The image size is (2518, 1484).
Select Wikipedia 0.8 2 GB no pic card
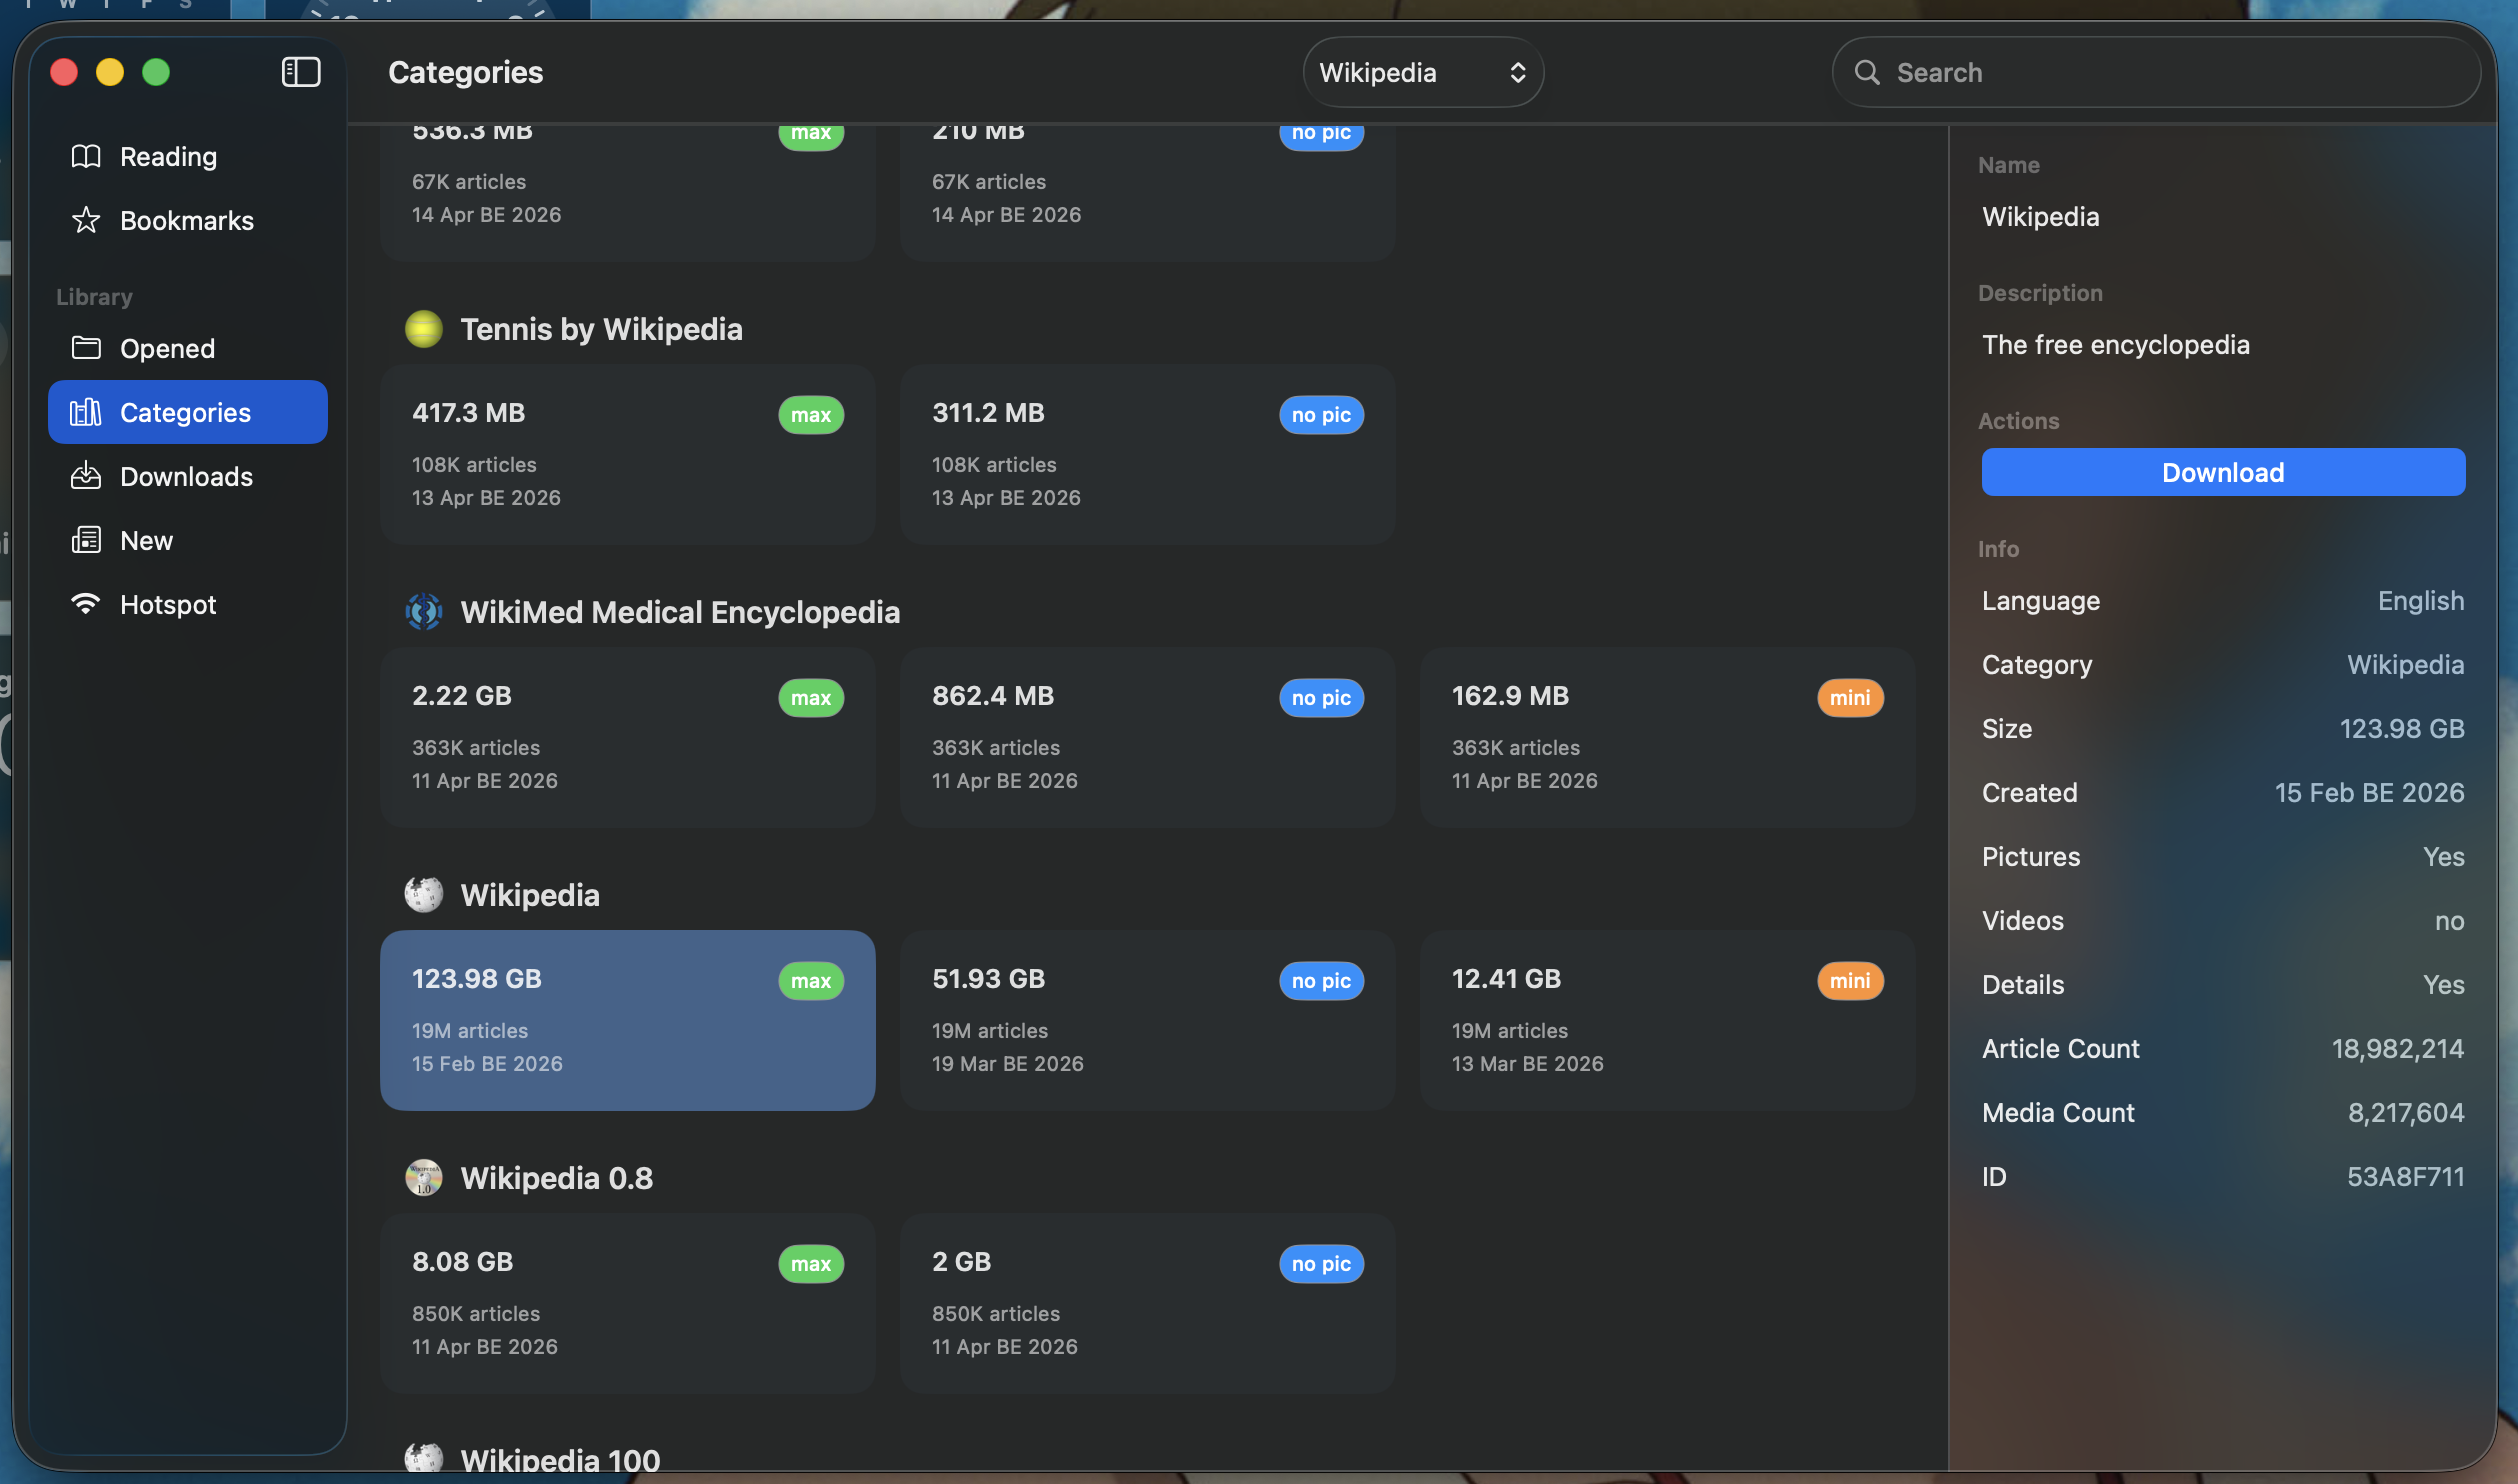click(1147, 1304)
